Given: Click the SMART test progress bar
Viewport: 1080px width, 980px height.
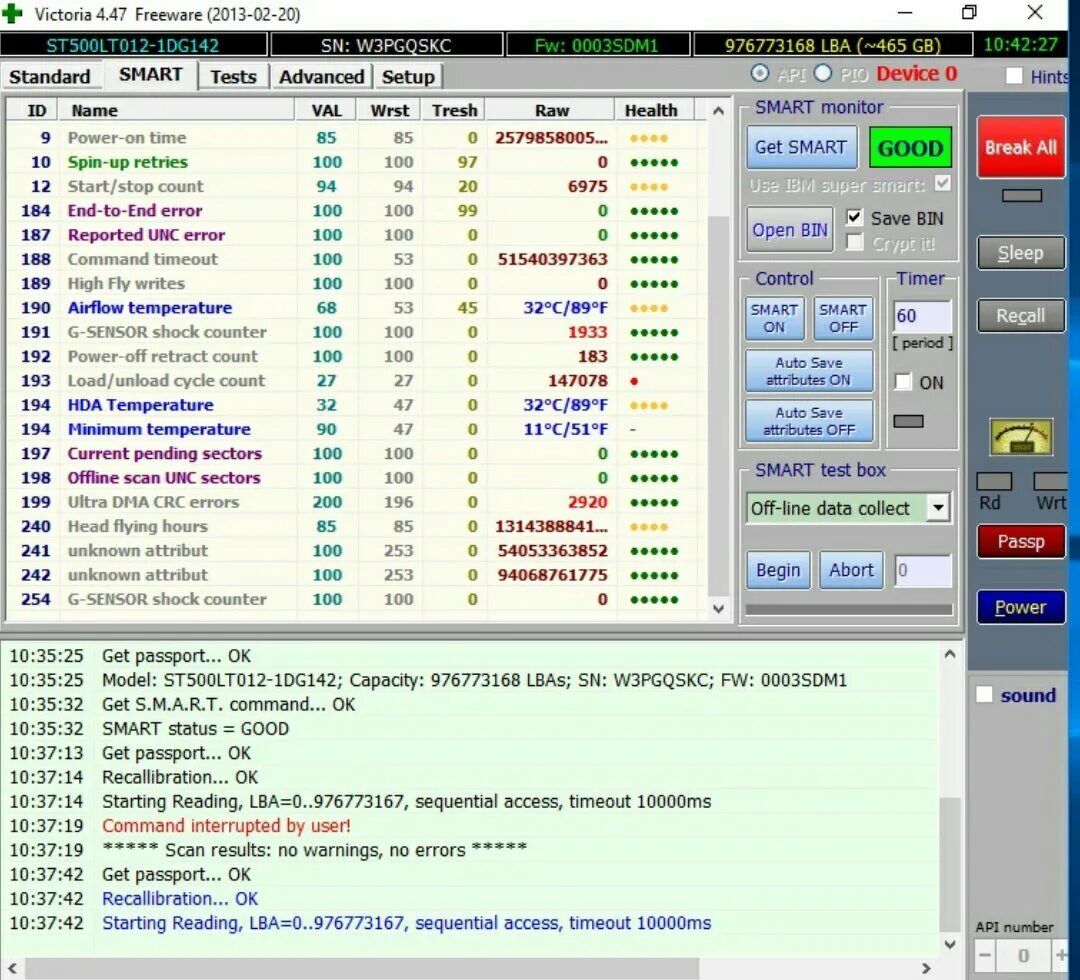Looking at the screenshot, I should [849, 609].
